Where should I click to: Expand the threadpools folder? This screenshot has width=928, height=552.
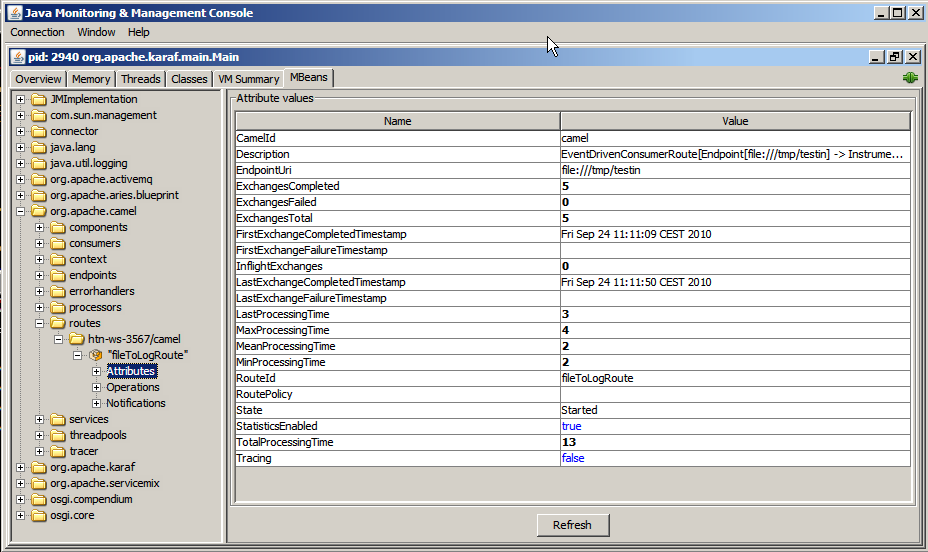click(39, 435)
